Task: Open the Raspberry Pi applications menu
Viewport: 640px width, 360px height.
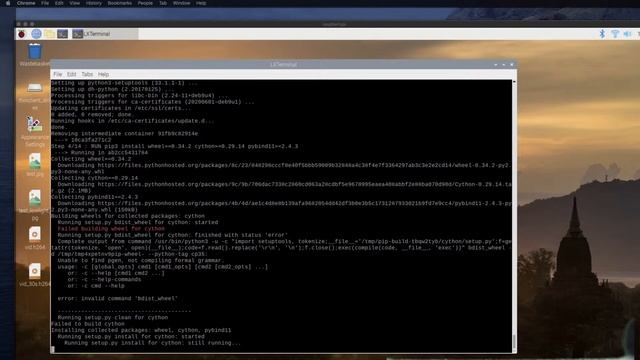Action: (x=22, y=34)
